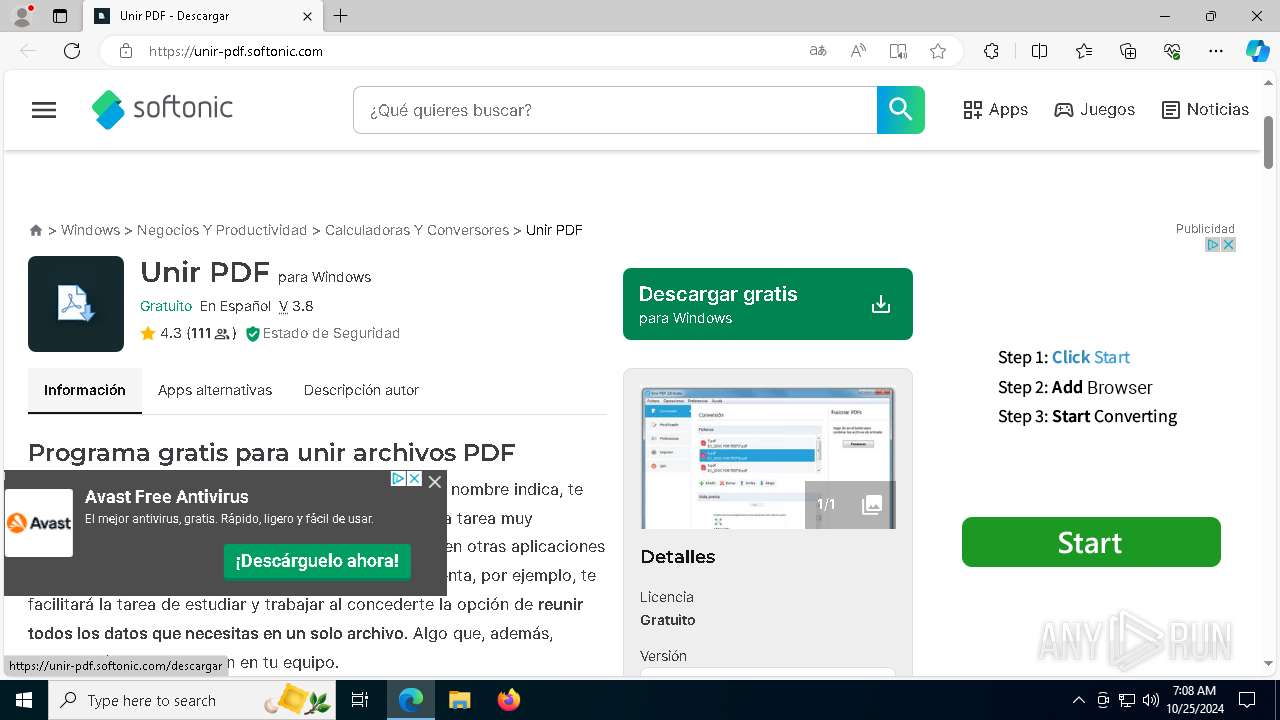Open Edge settings and more menu
This screenshot has width=1280, height=720.
click(x=1216, y=51)
